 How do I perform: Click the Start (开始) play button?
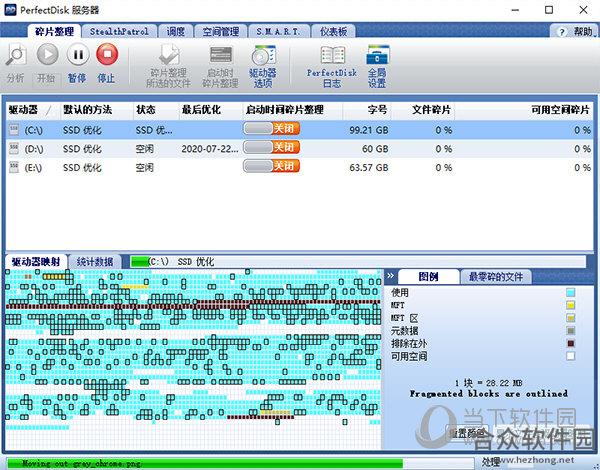(x=47, y=55)
